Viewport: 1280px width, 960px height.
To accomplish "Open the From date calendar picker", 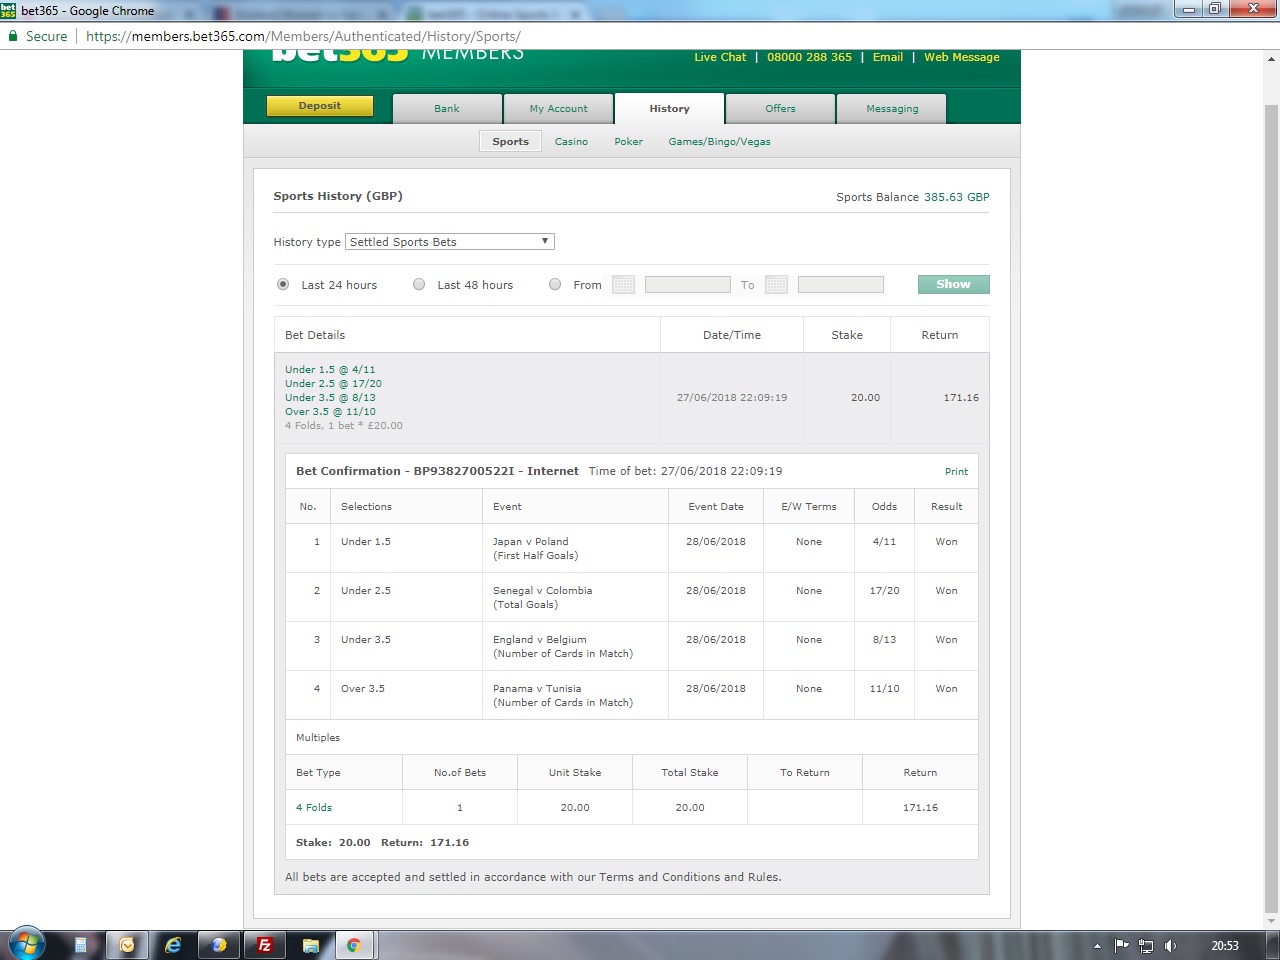I will point(623,285).
